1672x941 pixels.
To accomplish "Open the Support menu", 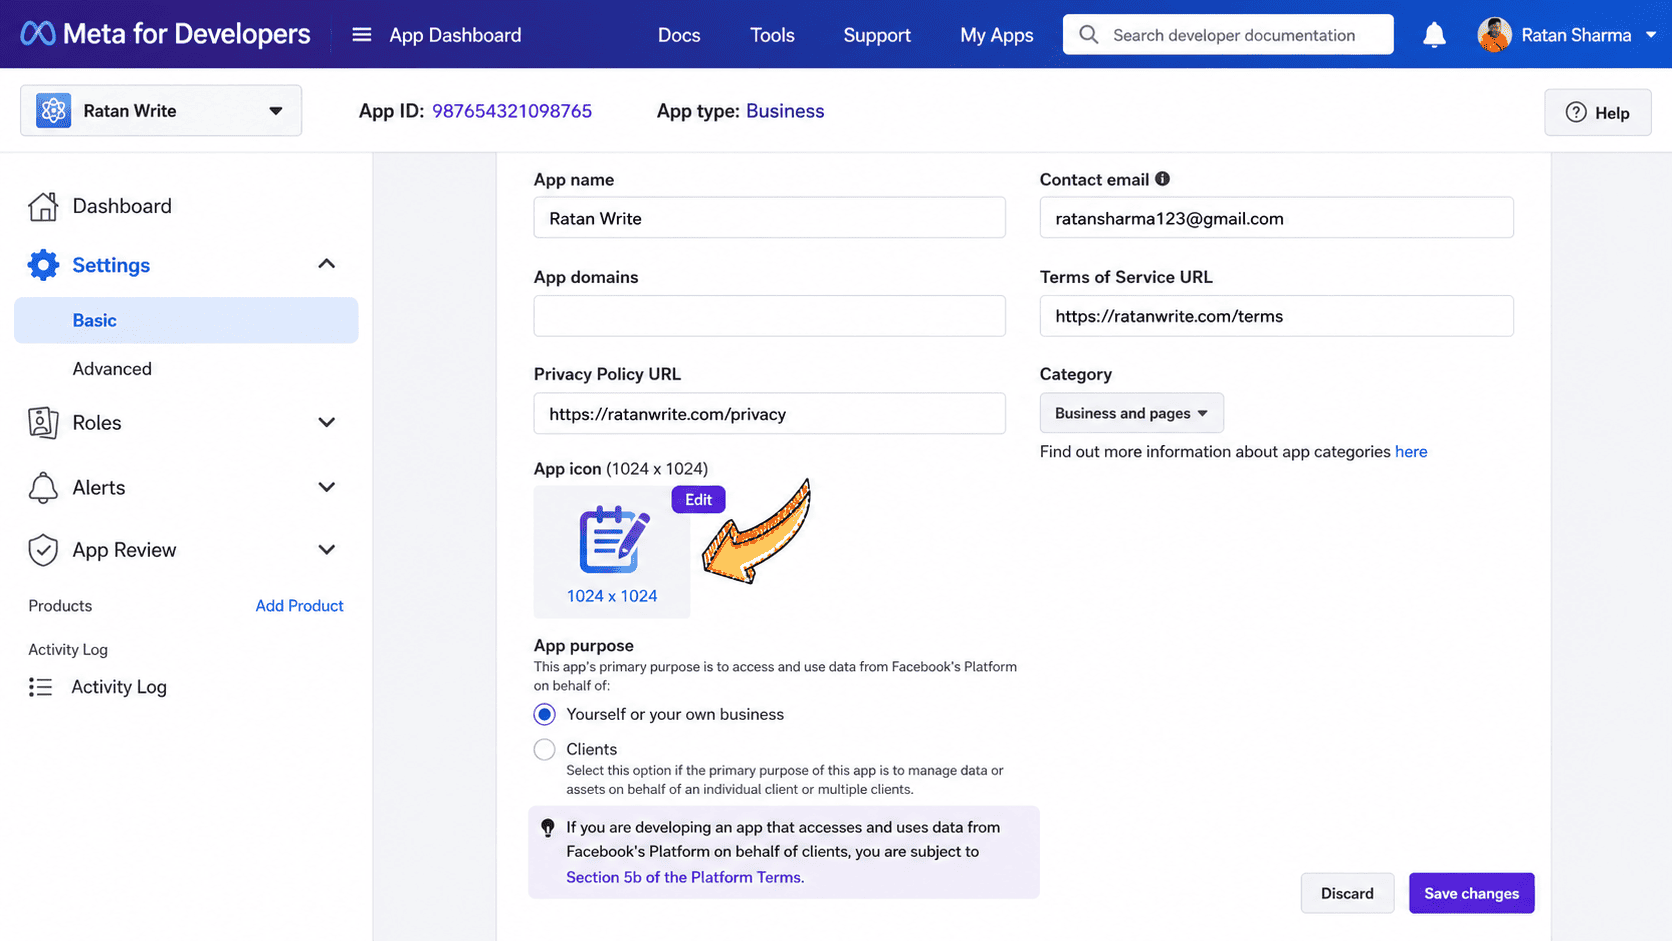I will pyautogui.click(x=877, y=35).
